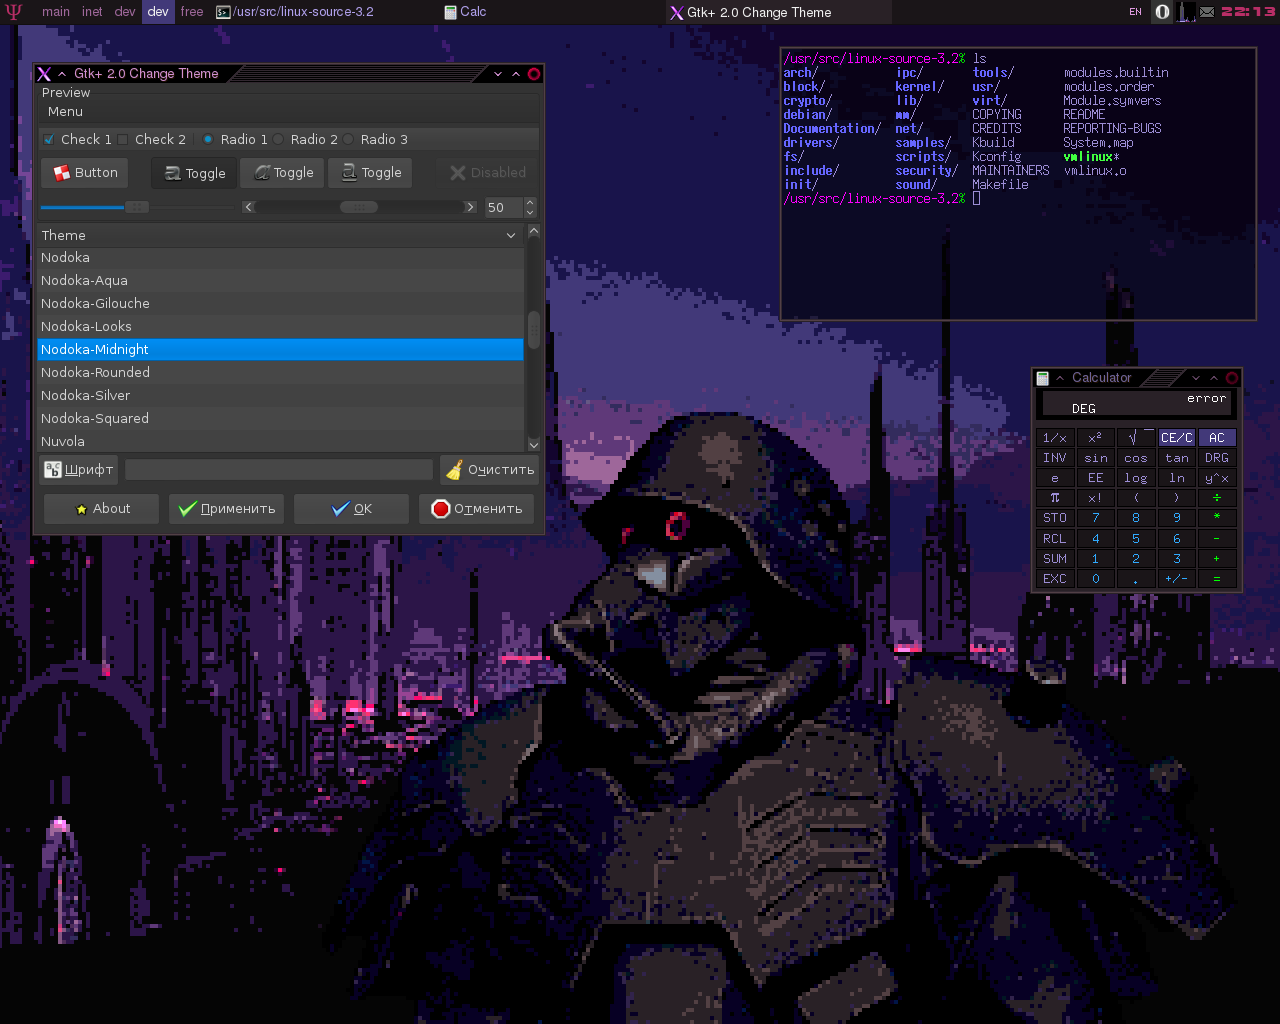Click the square root key in Calculator
1280x1024 pixels.
[1136, 438]
